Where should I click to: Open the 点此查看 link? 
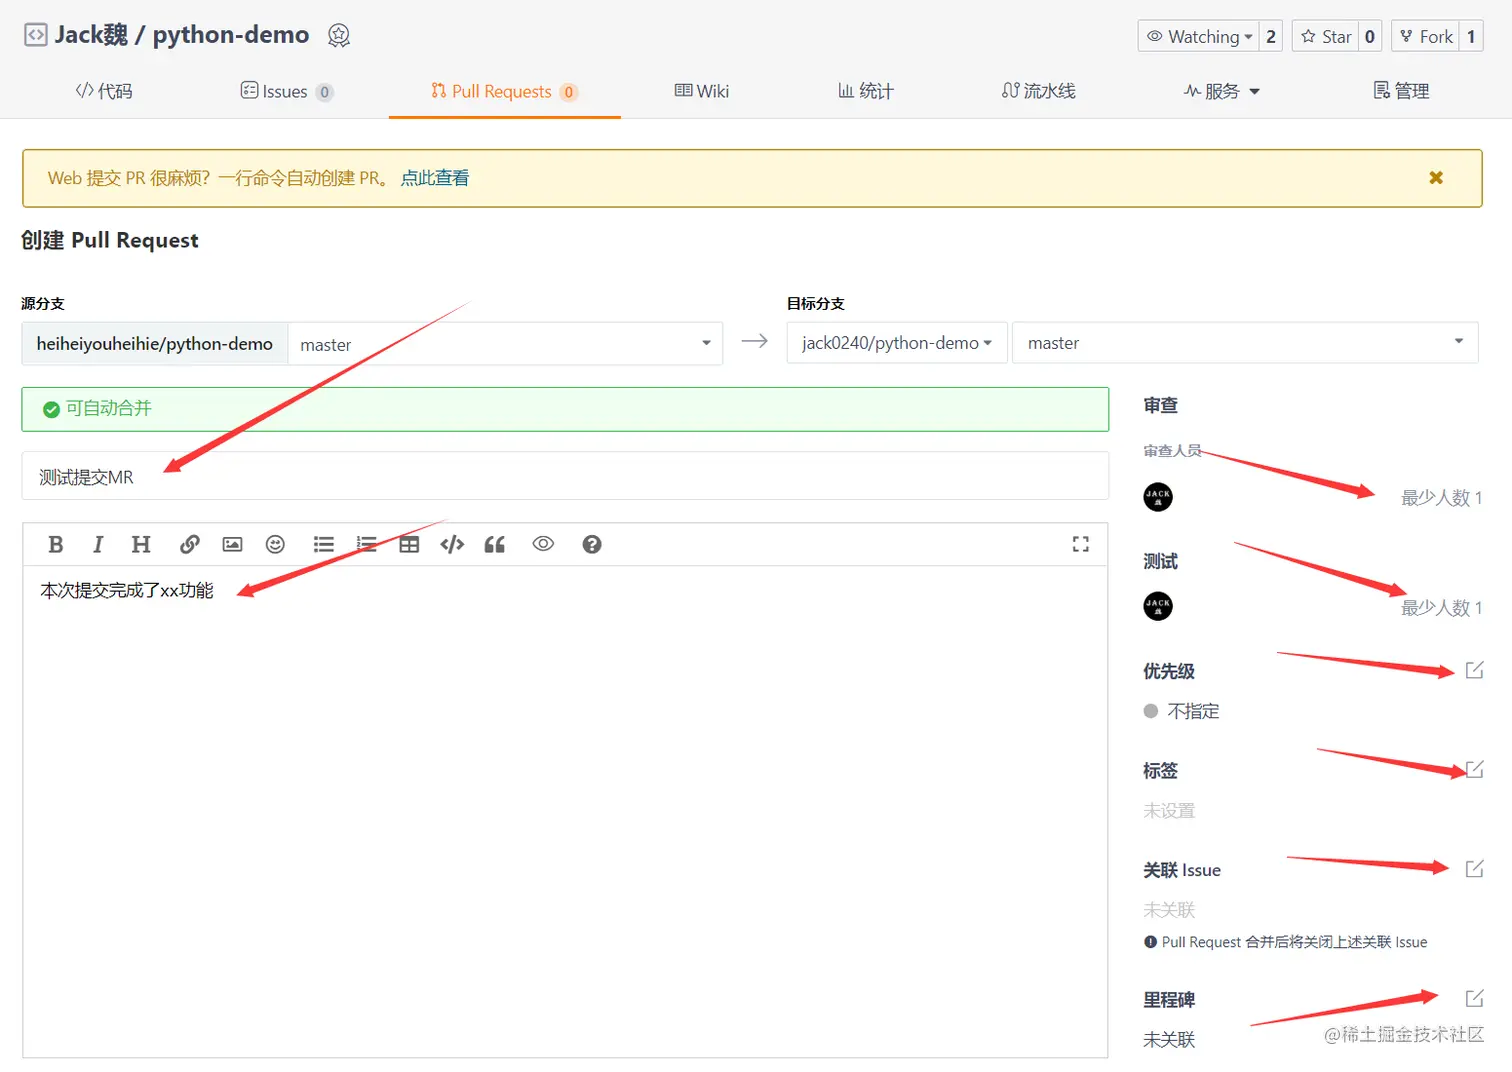(x=435, y=178)
